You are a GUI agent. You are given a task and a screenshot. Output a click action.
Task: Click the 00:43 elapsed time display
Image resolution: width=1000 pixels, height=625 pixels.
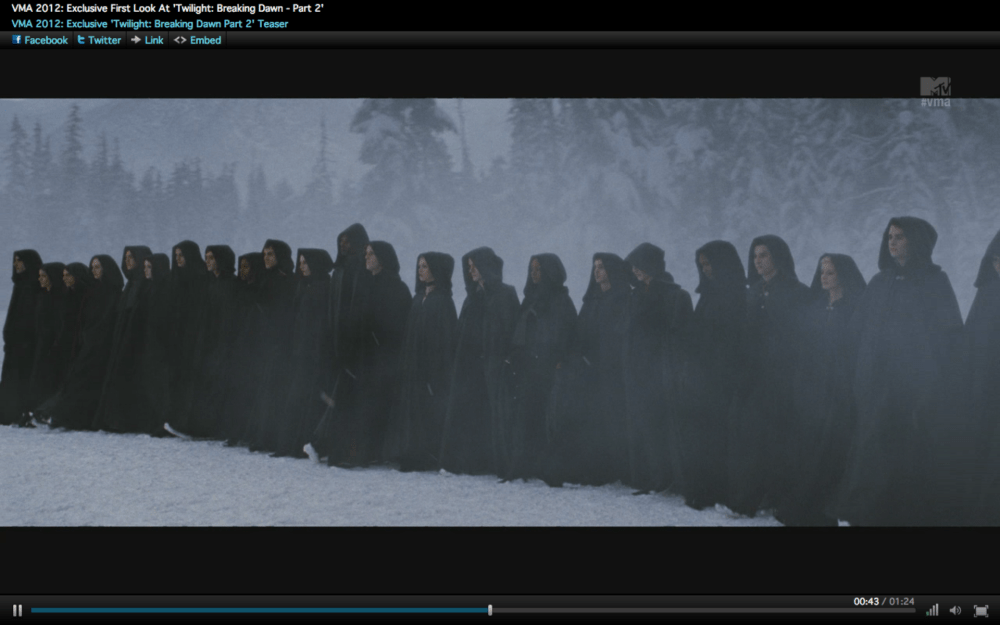point(864,601)
